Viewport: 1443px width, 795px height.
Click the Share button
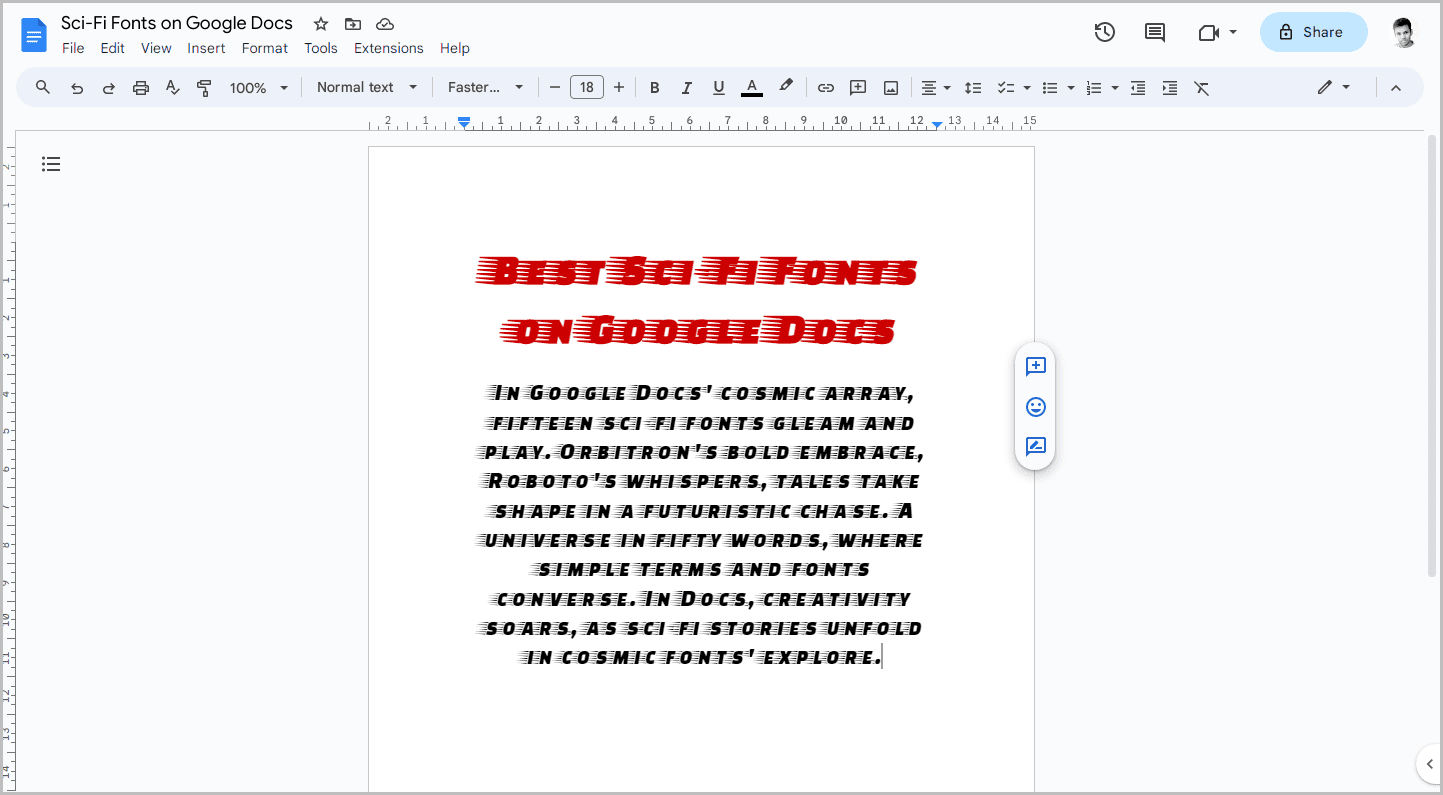point(1313,31)
